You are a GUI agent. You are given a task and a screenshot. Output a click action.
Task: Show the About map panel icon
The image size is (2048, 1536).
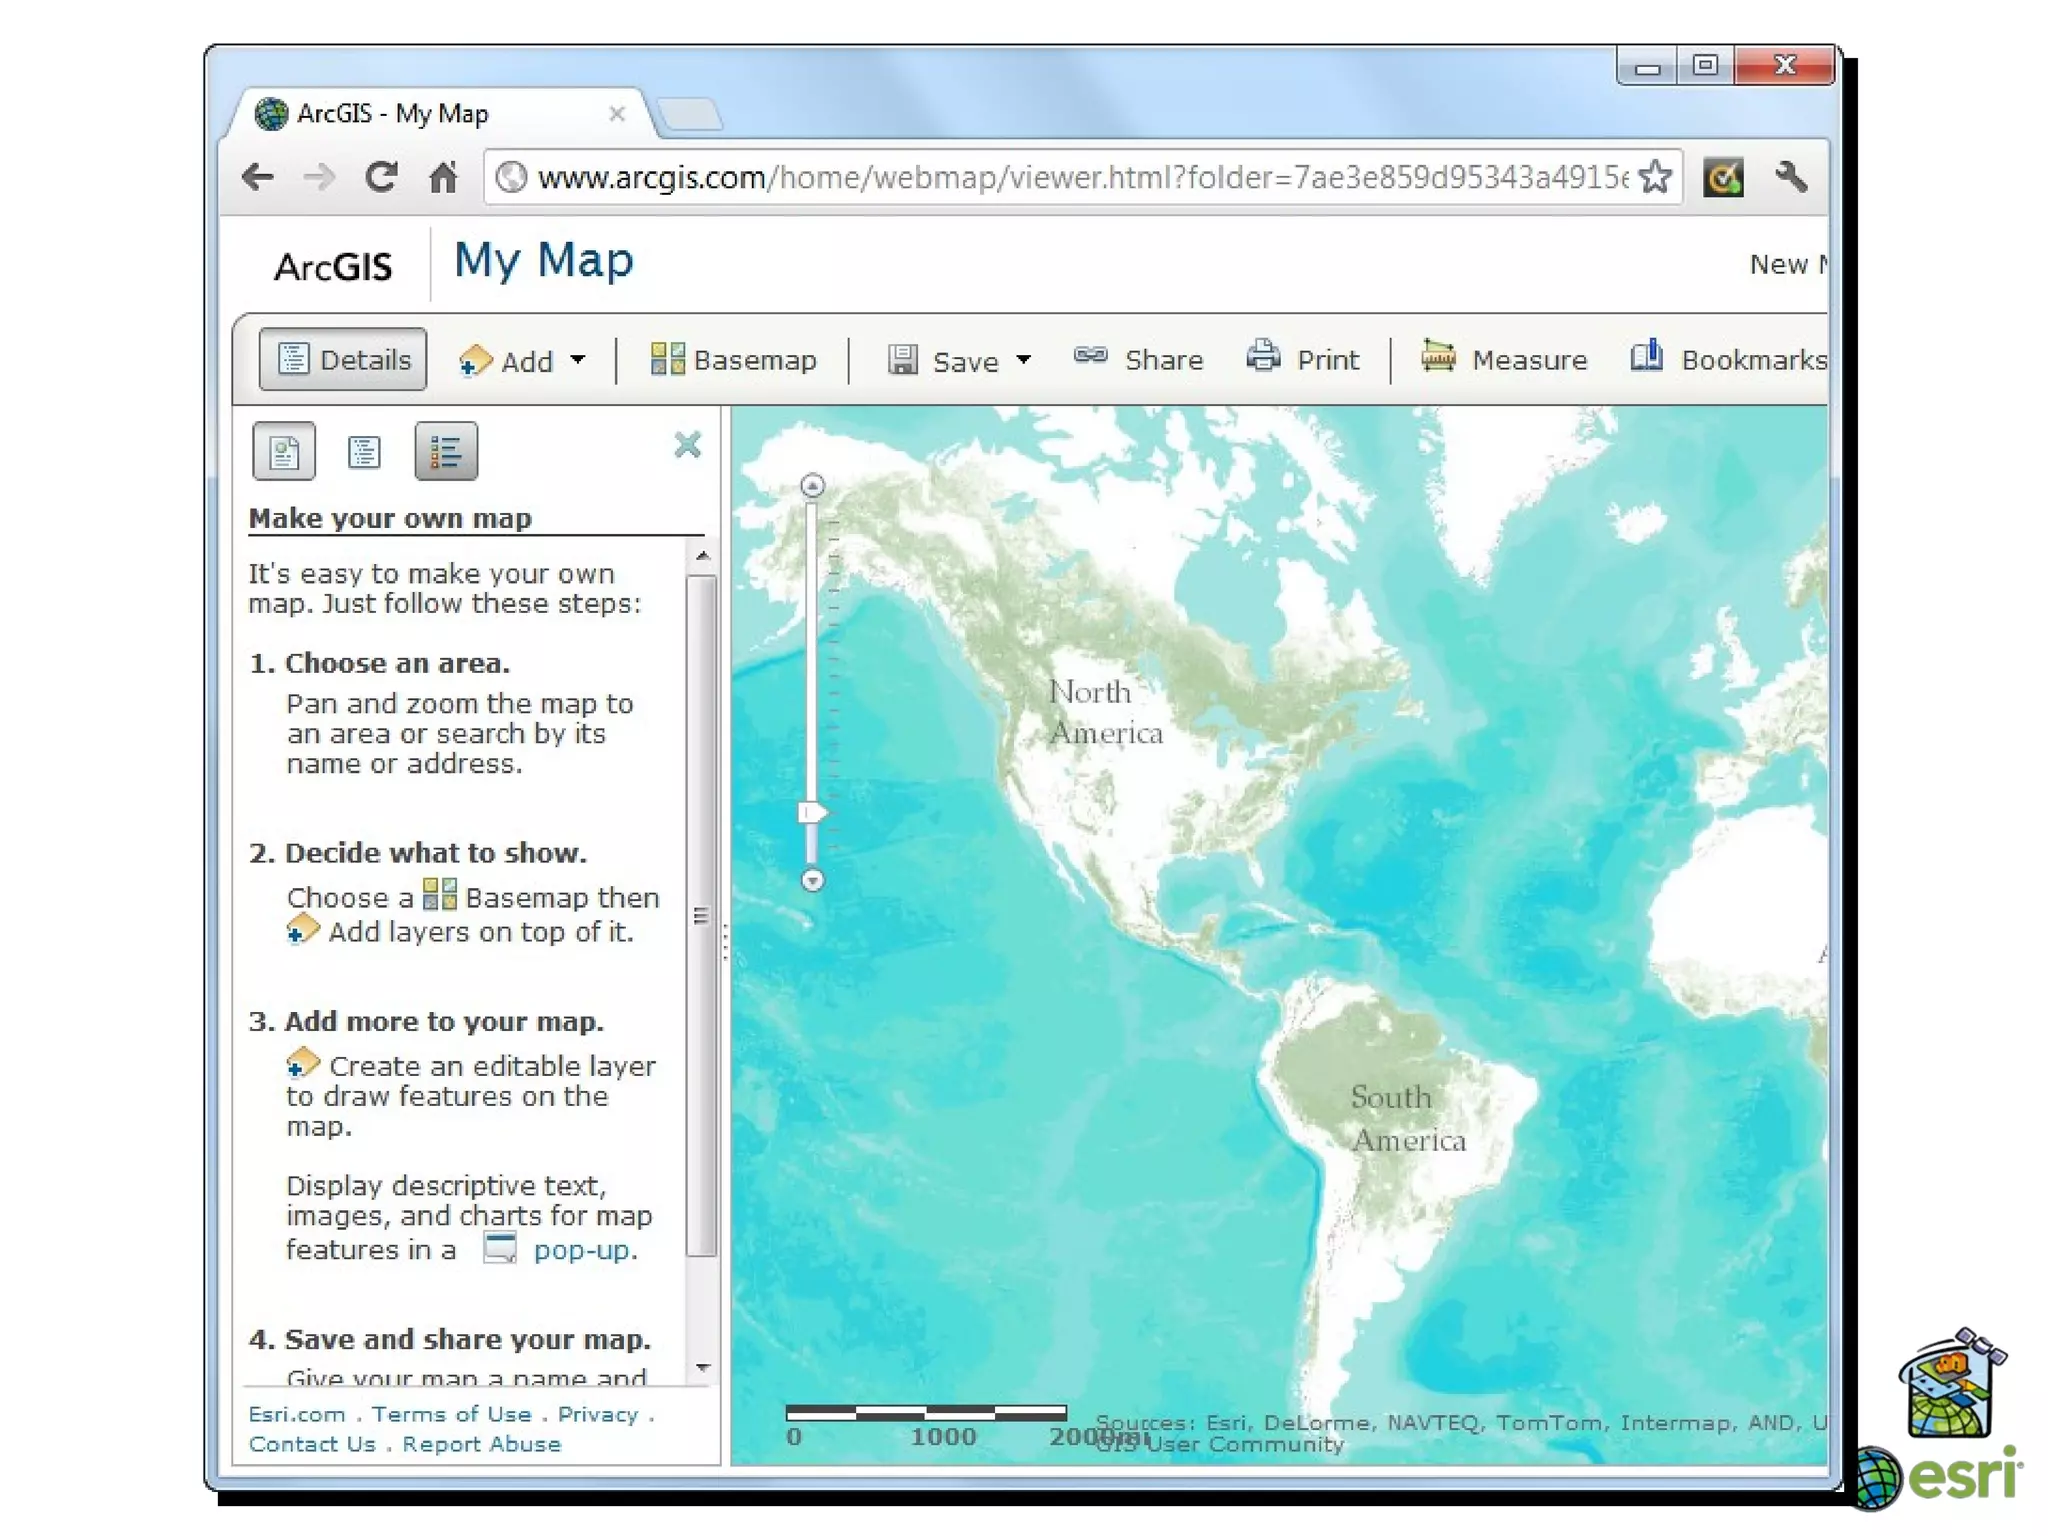click(284, 452)
